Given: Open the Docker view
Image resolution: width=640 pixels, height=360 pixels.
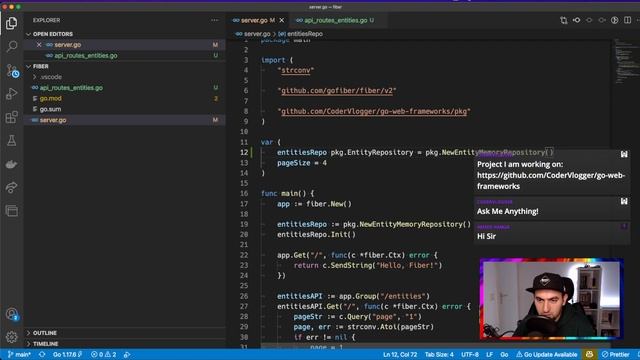Looking at the screenshot, I should (11, 164).
